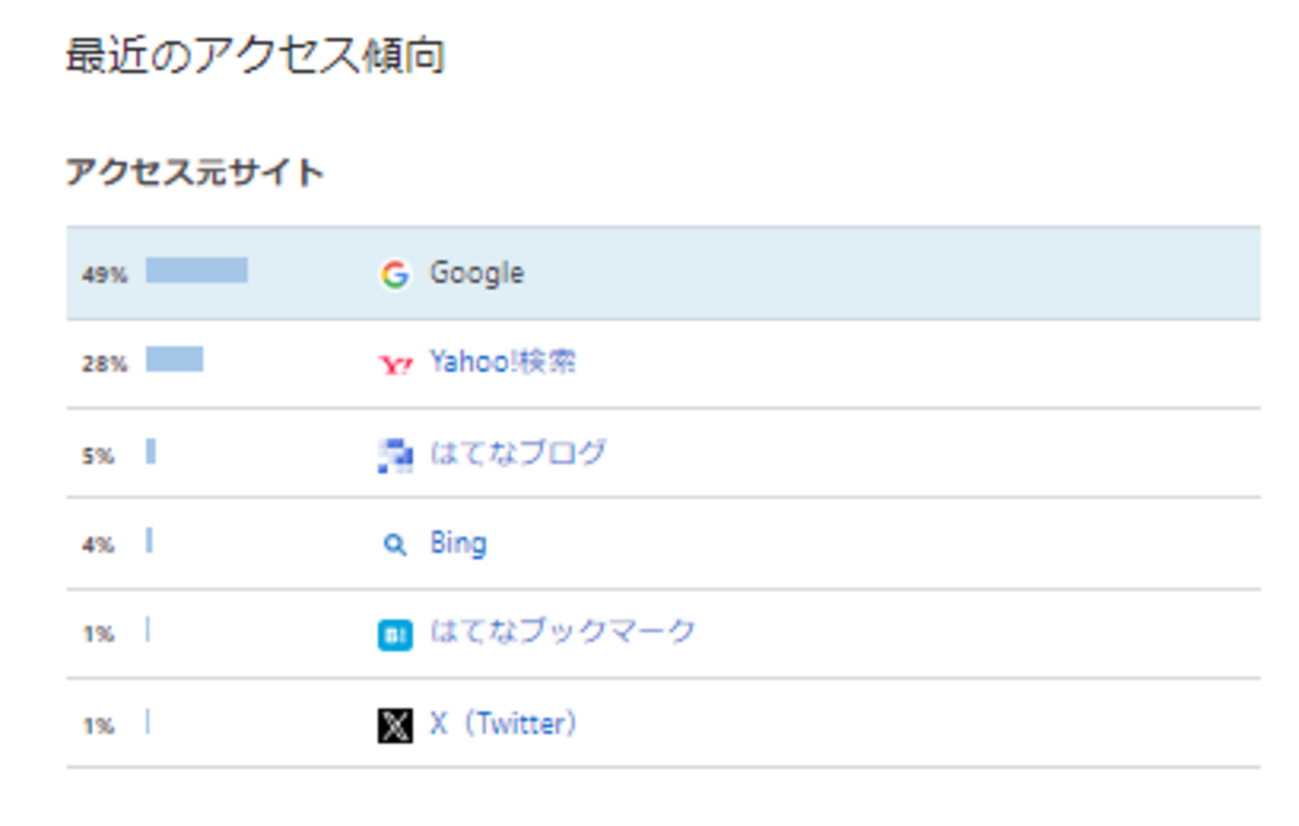Click the Bing magnifier icon
1299x826 pixels.
(x=395, y=545)
